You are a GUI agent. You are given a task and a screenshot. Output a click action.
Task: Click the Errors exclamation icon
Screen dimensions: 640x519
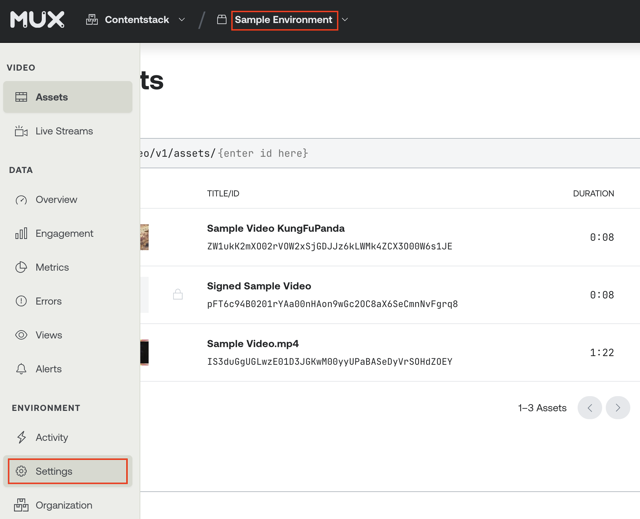[x=21, y=301]
